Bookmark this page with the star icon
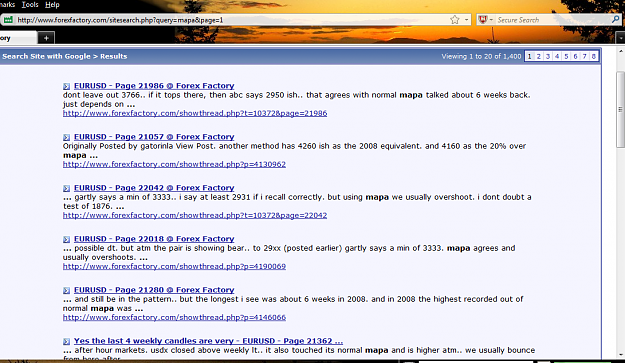The image size is (625, 363). [454, 20]
